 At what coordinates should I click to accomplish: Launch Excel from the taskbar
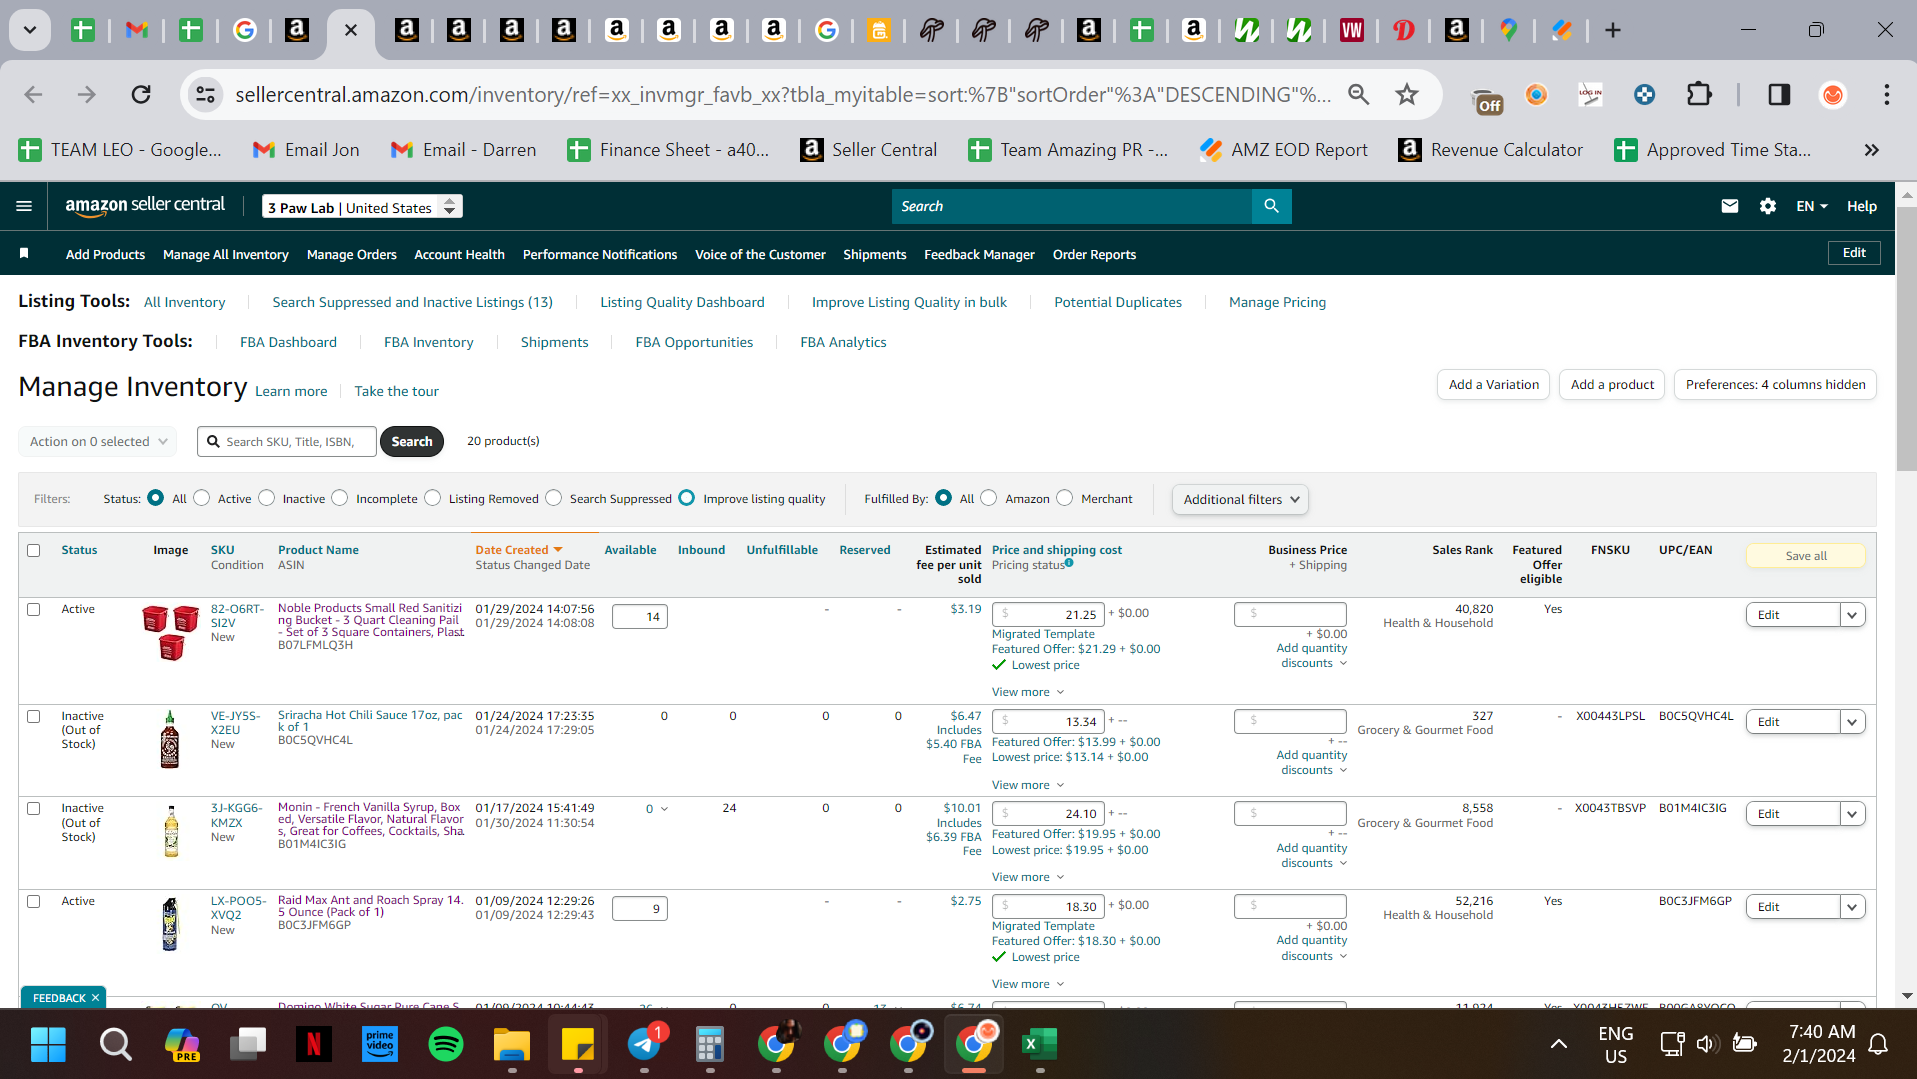click(x=1039, y=1044)
